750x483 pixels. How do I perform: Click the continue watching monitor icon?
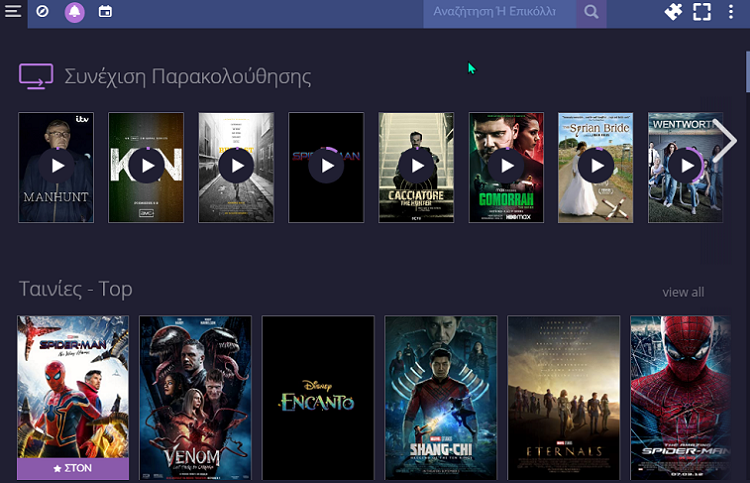[x=36, y=77]
